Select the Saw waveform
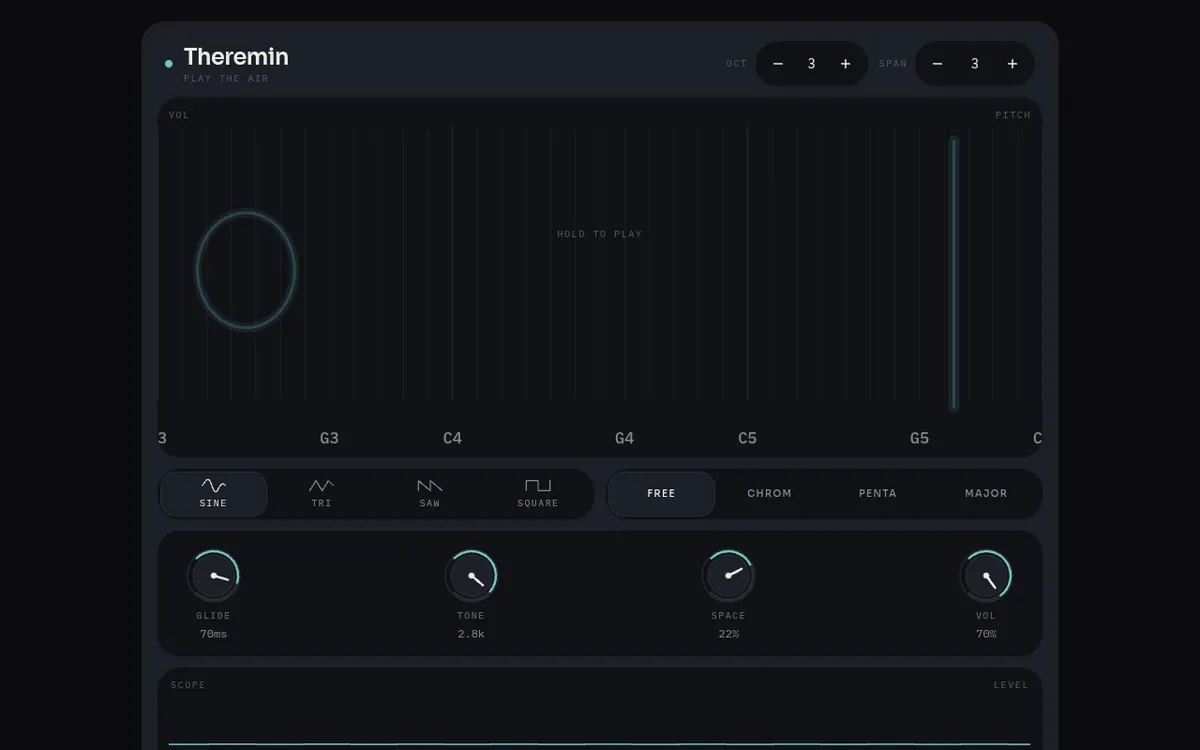This screenshot has width=1200, height=750. pos(430,494)
